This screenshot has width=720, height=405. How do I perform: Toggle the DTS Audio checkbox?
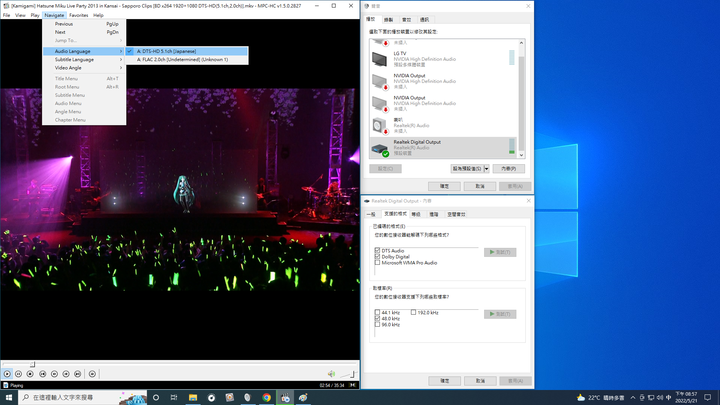377,251
